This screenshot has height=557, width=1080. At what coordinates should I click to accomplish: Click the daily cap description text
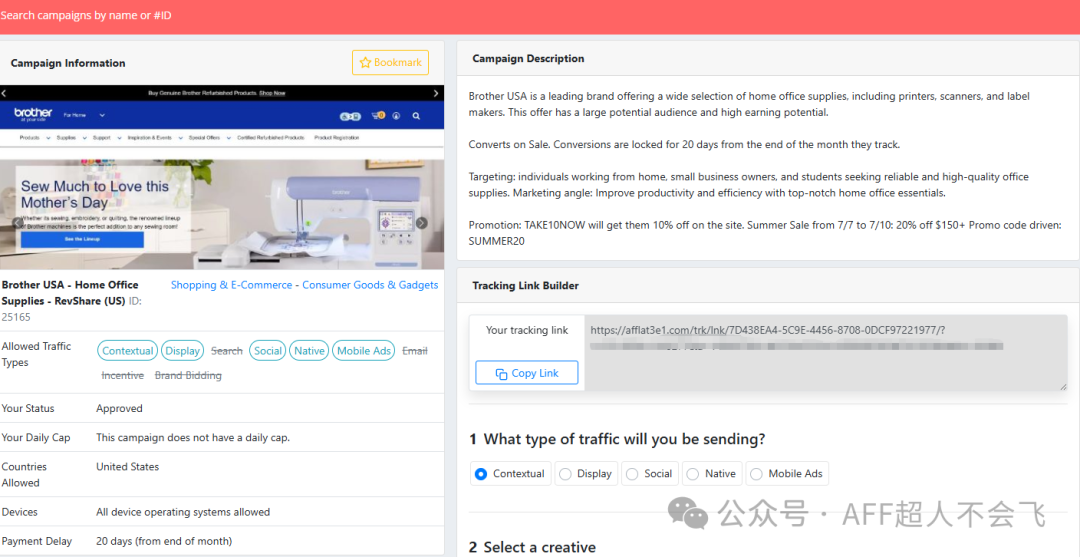pyautogui.click(x=193, y=438)
